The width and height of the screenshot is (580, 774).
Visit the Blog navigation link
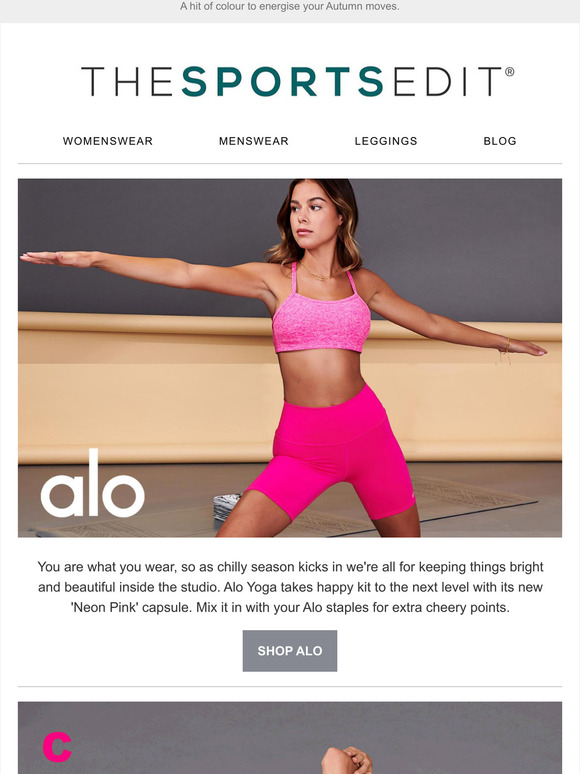point(500,141)
